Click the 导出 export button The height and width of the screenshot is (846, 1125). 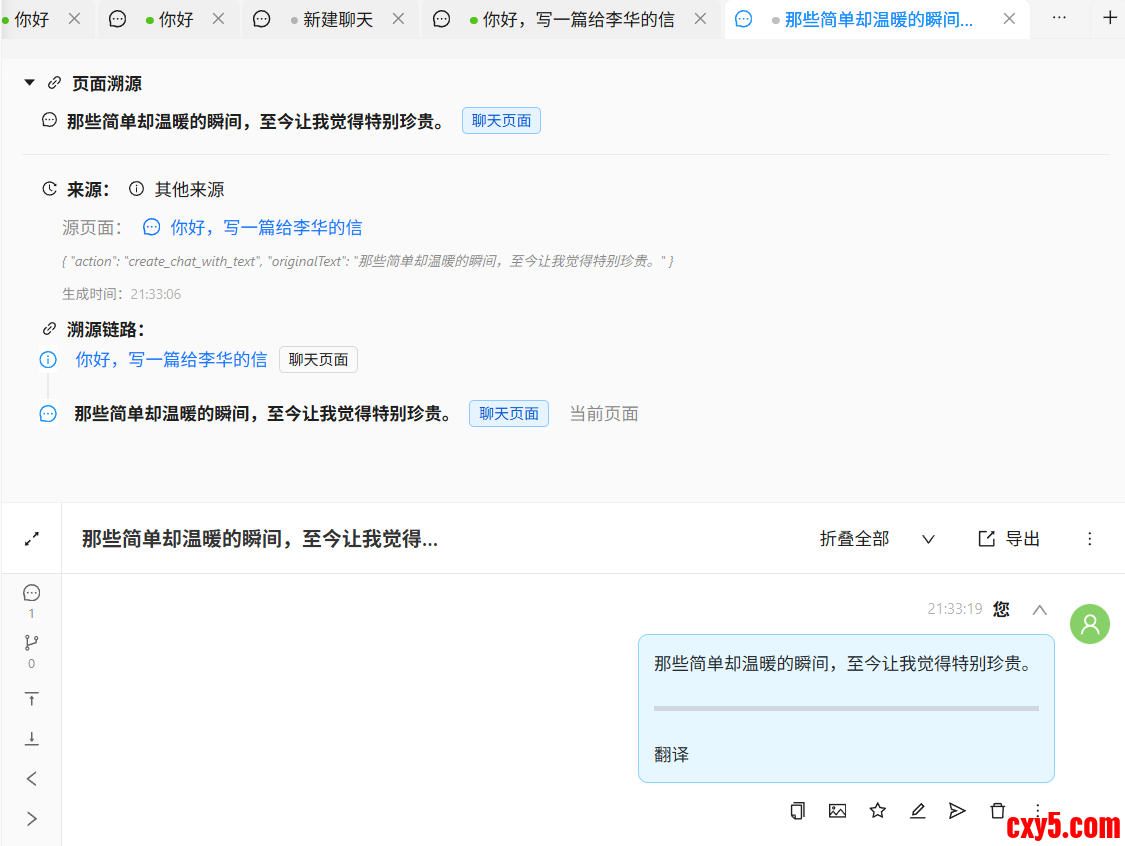(x=1009, y=539)
